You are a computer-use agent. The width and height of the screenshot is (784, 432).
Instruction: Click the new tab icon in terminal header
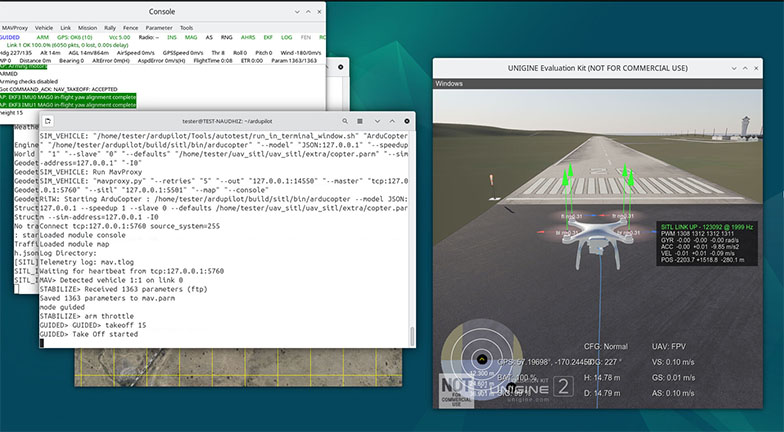[x=48, y=121]
